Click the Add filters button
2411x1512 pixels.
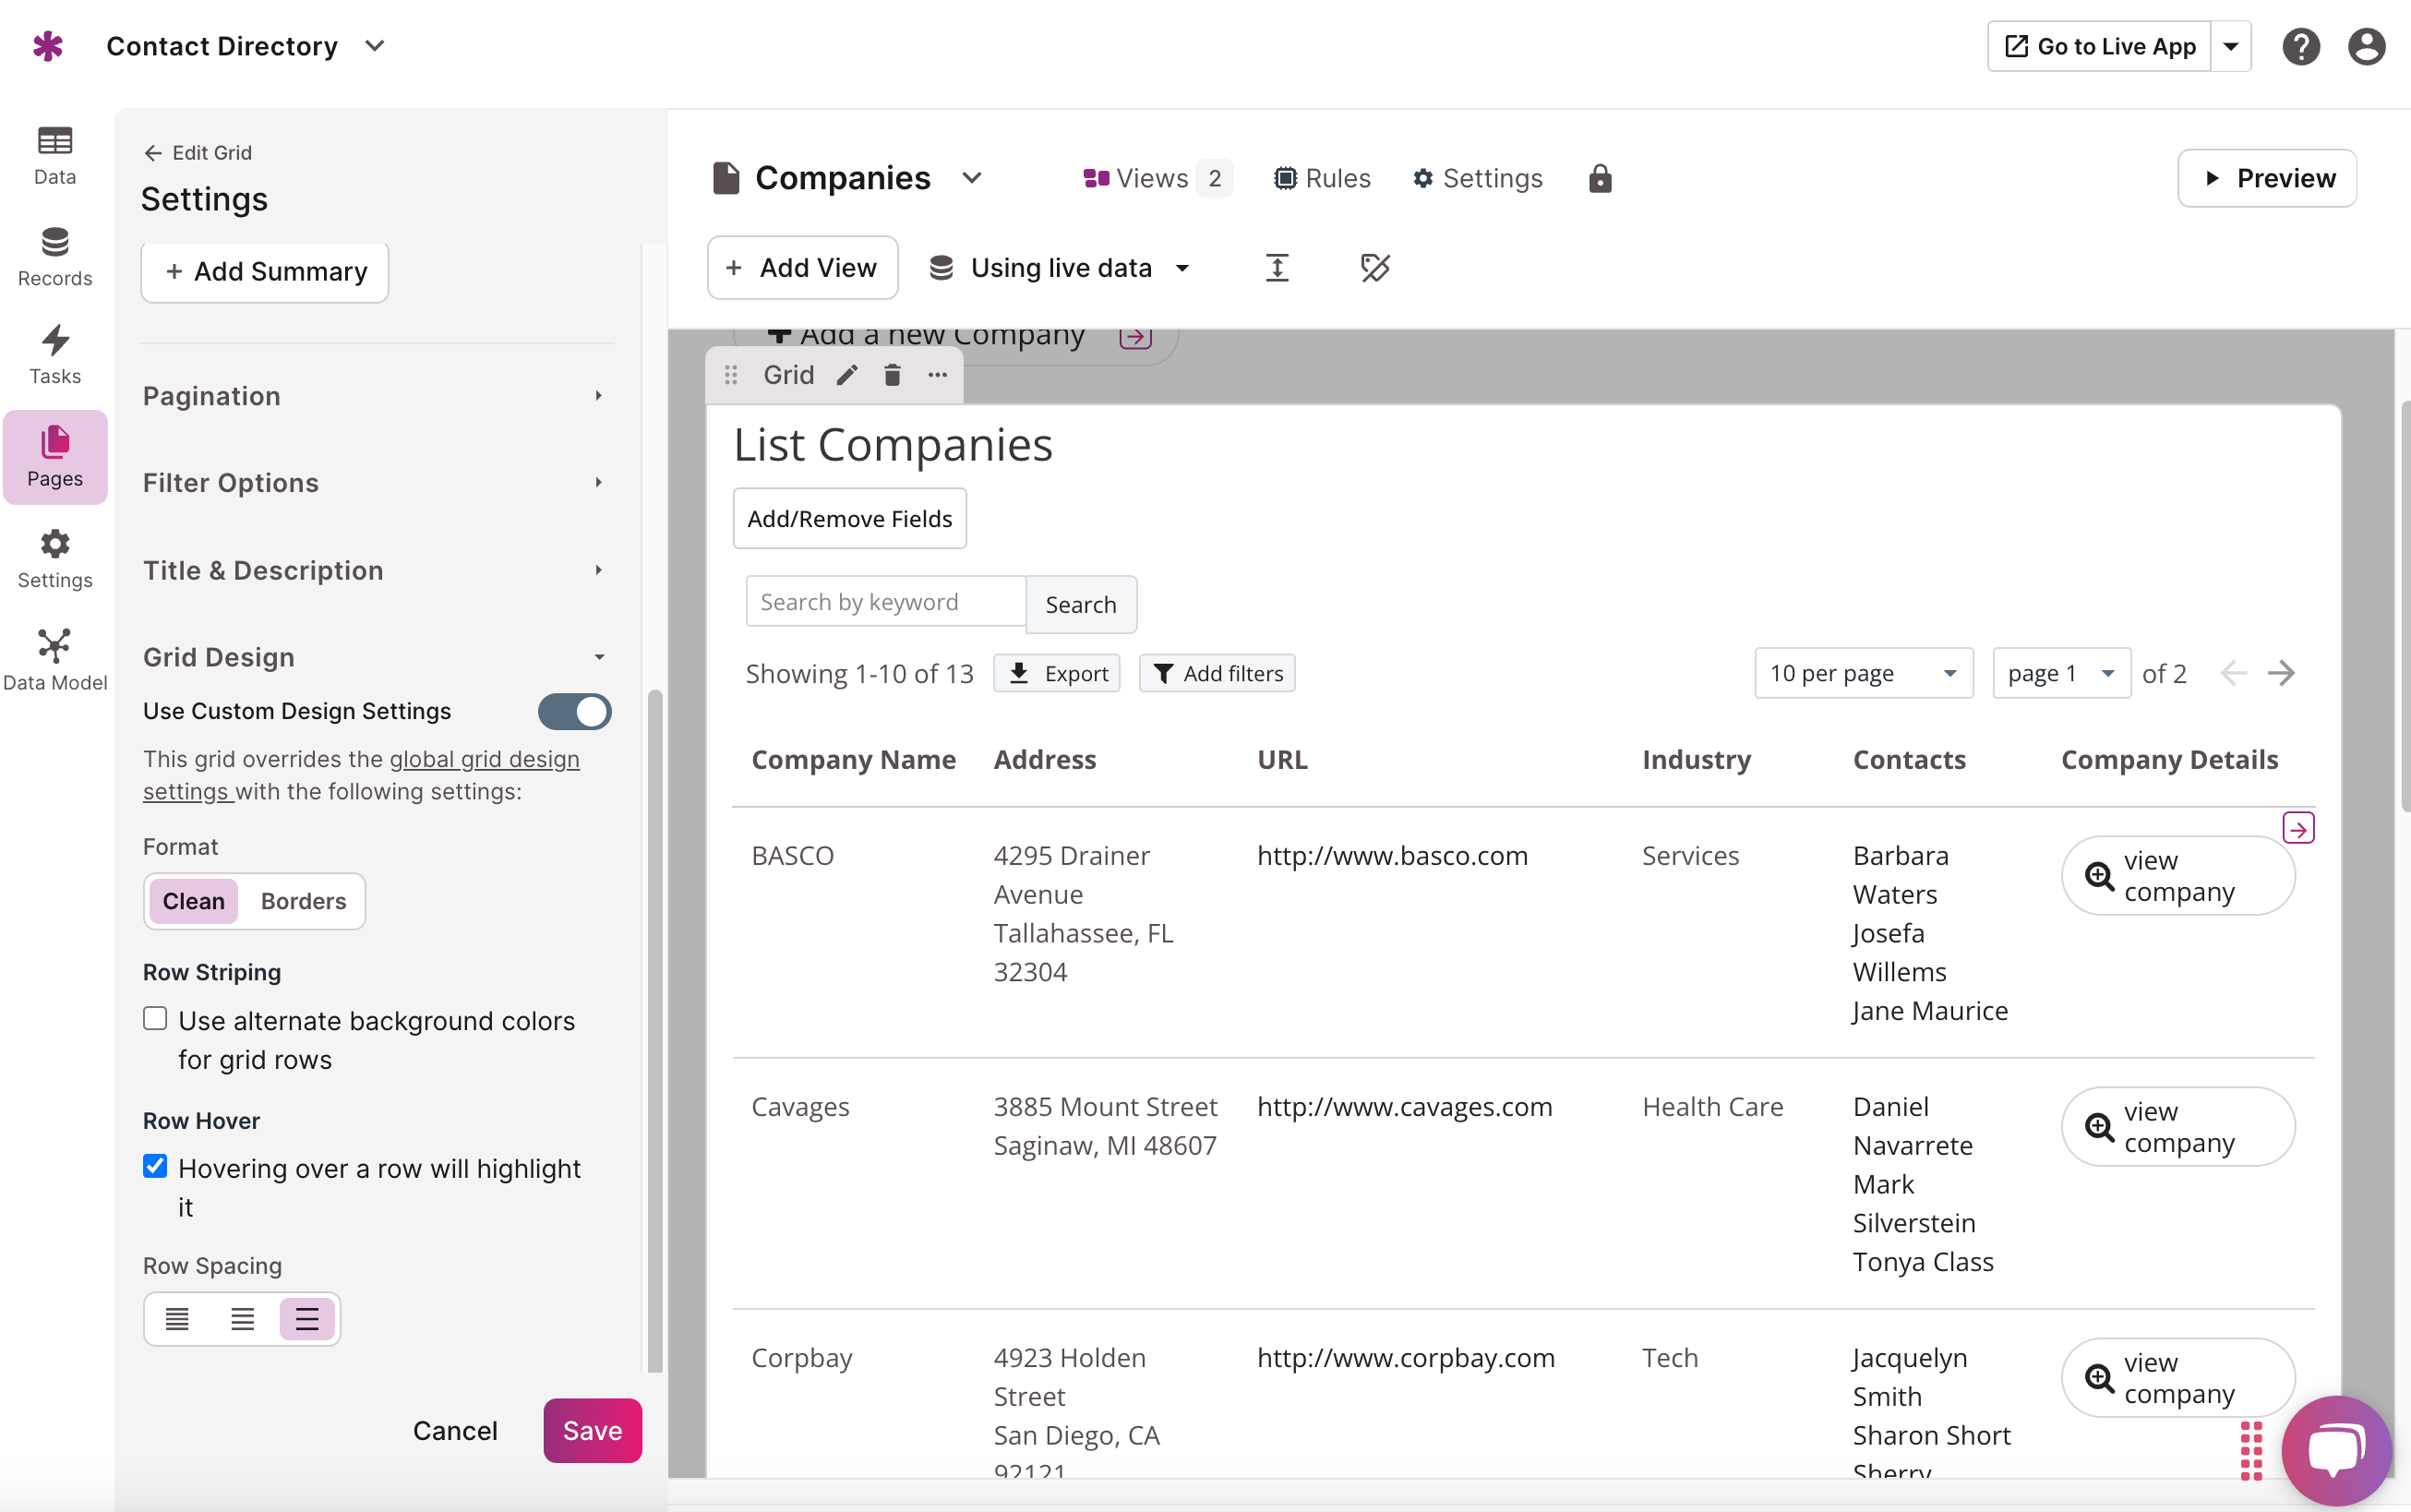(1217, 673)
